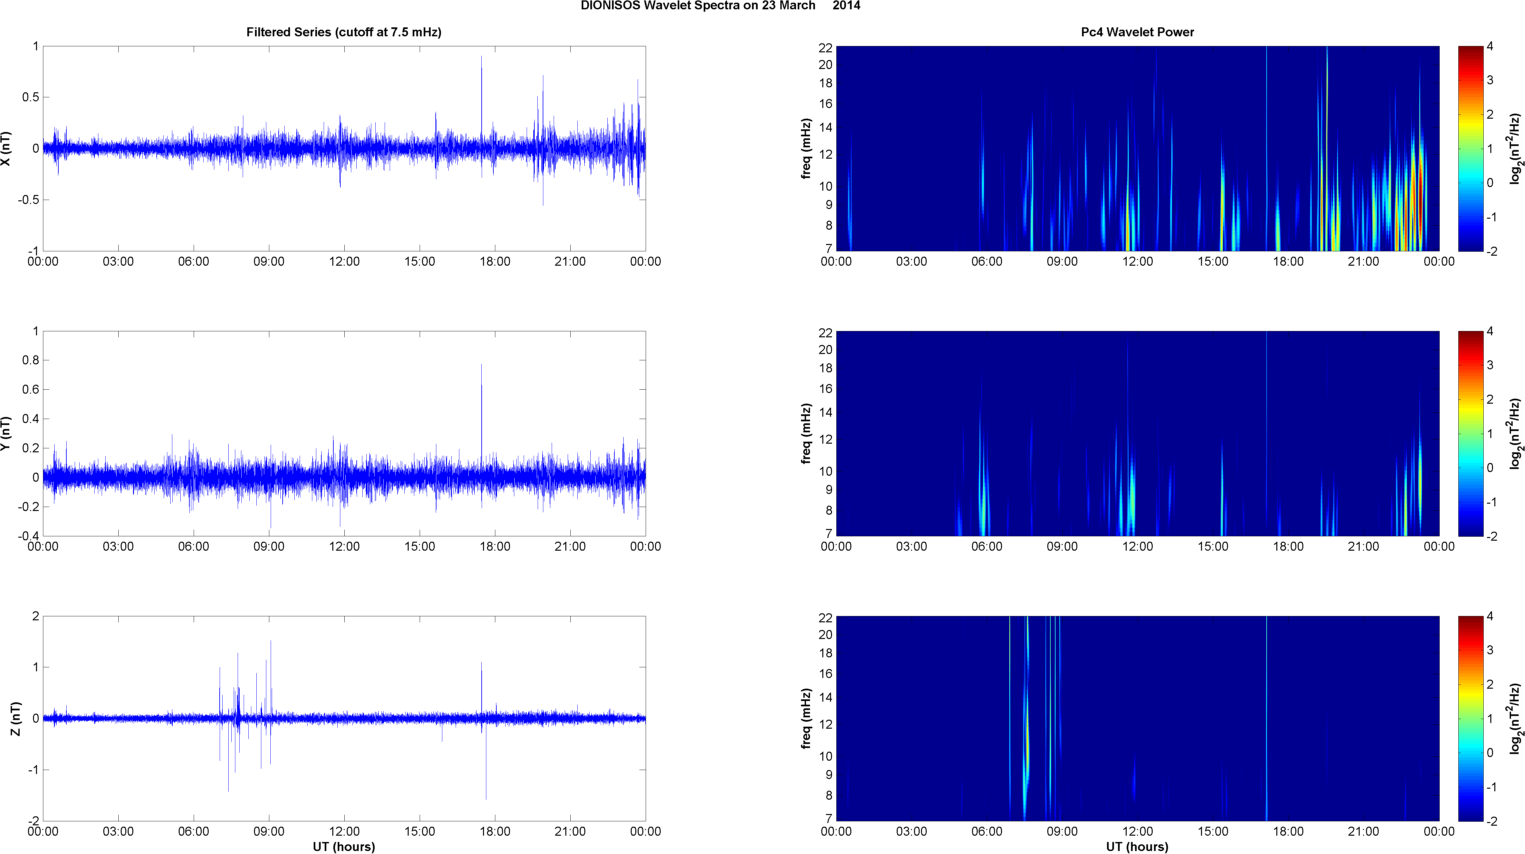Click '12:00' tick under X filtered series
Viewport: 1525px width, 854px height.
(345, 262)
